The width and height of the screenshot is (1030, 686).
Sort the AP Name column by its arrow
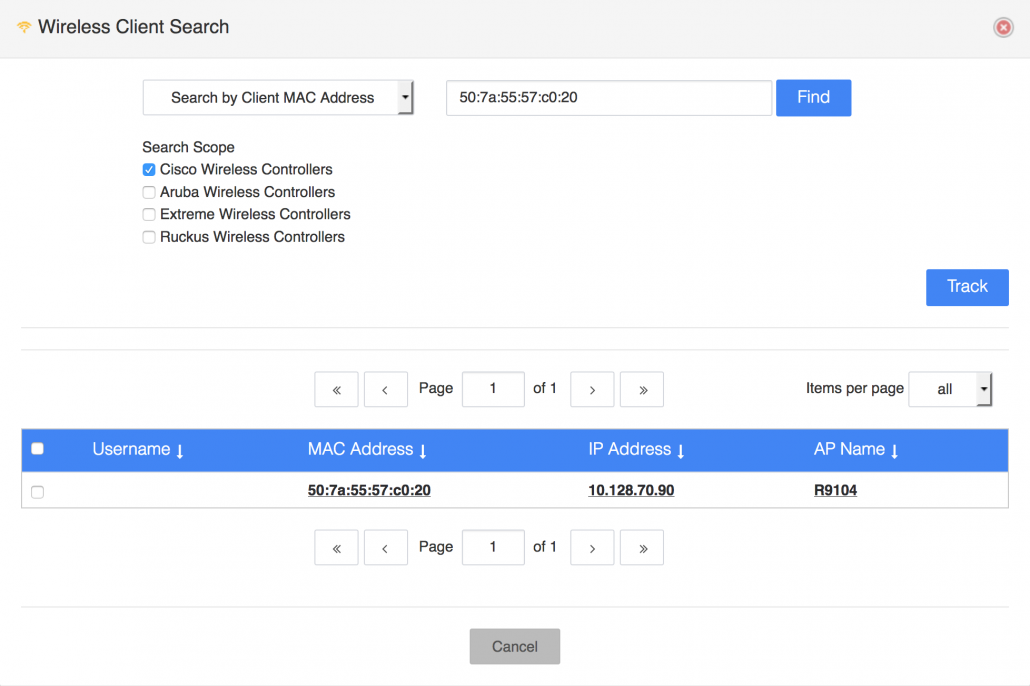(x=893, y=450)
